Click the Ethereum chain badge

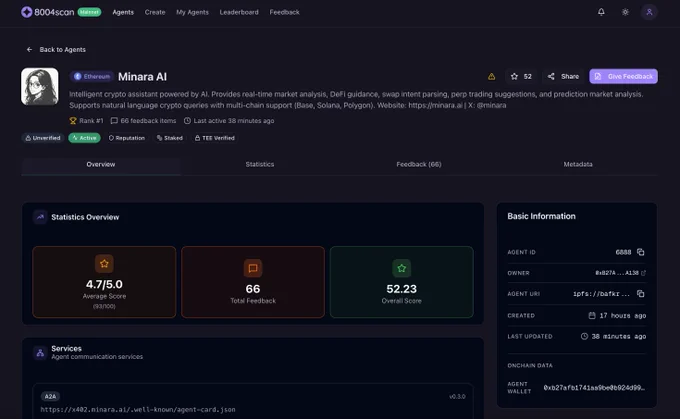92,76
